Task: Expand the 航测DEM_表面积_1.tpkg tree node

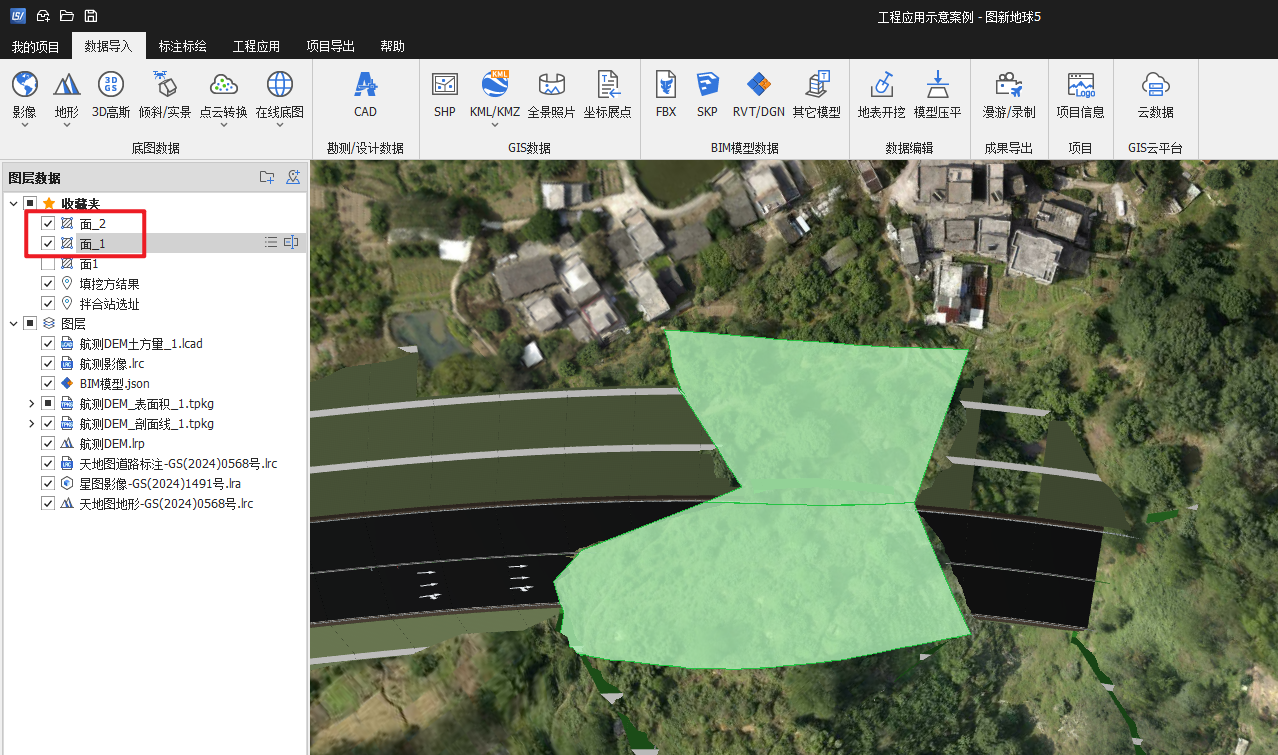Action: (32, 404)
